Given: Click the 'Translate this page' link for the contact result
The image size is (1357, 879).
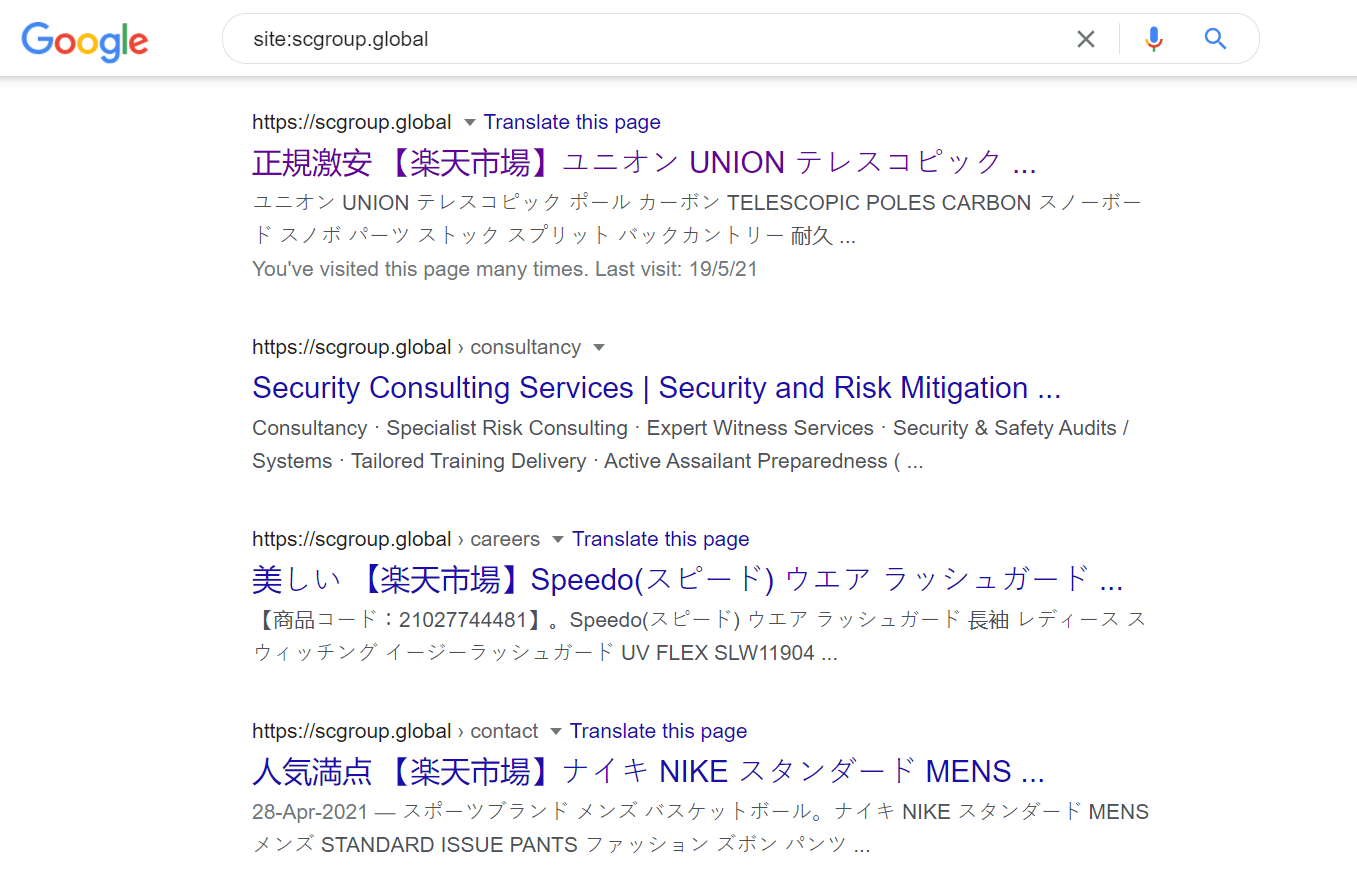Looking at the screenshot, I should 658,731.
